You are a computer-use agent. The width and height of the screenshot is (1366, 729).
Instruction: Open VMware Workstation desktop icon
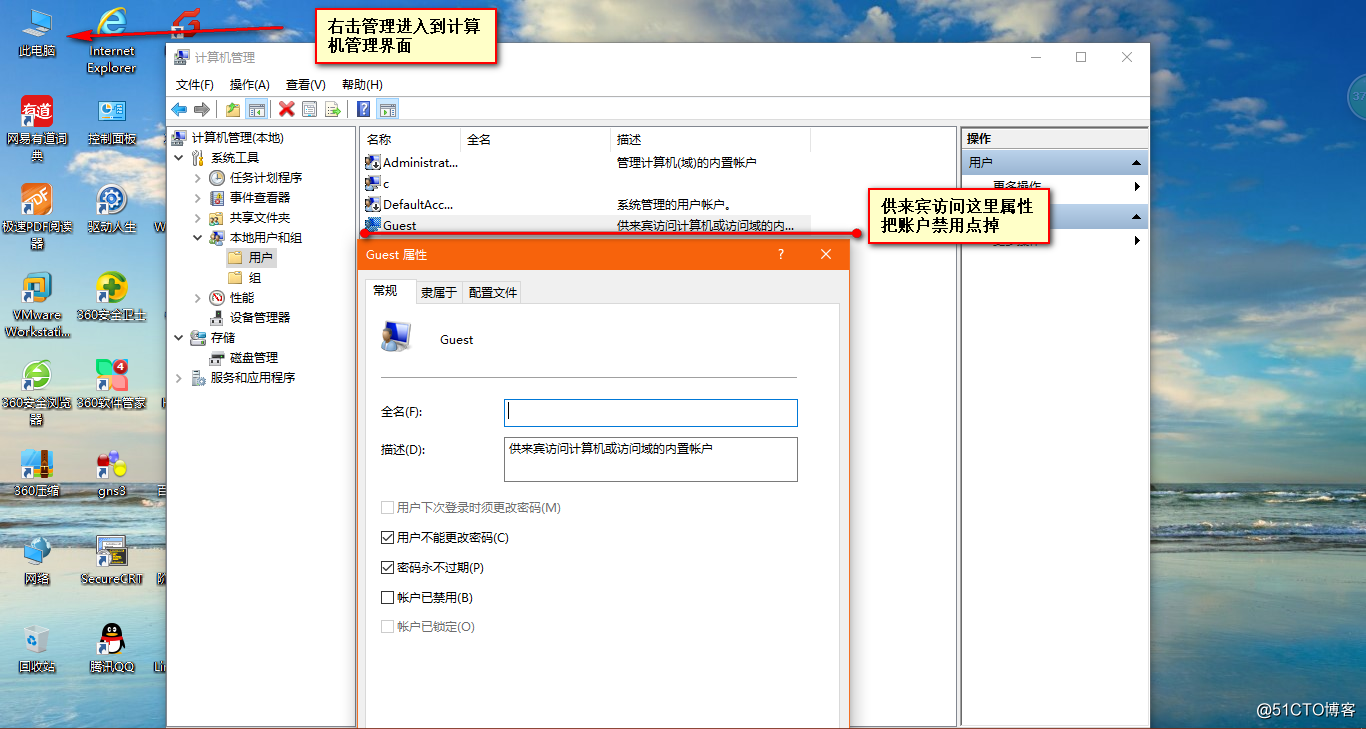38,305
